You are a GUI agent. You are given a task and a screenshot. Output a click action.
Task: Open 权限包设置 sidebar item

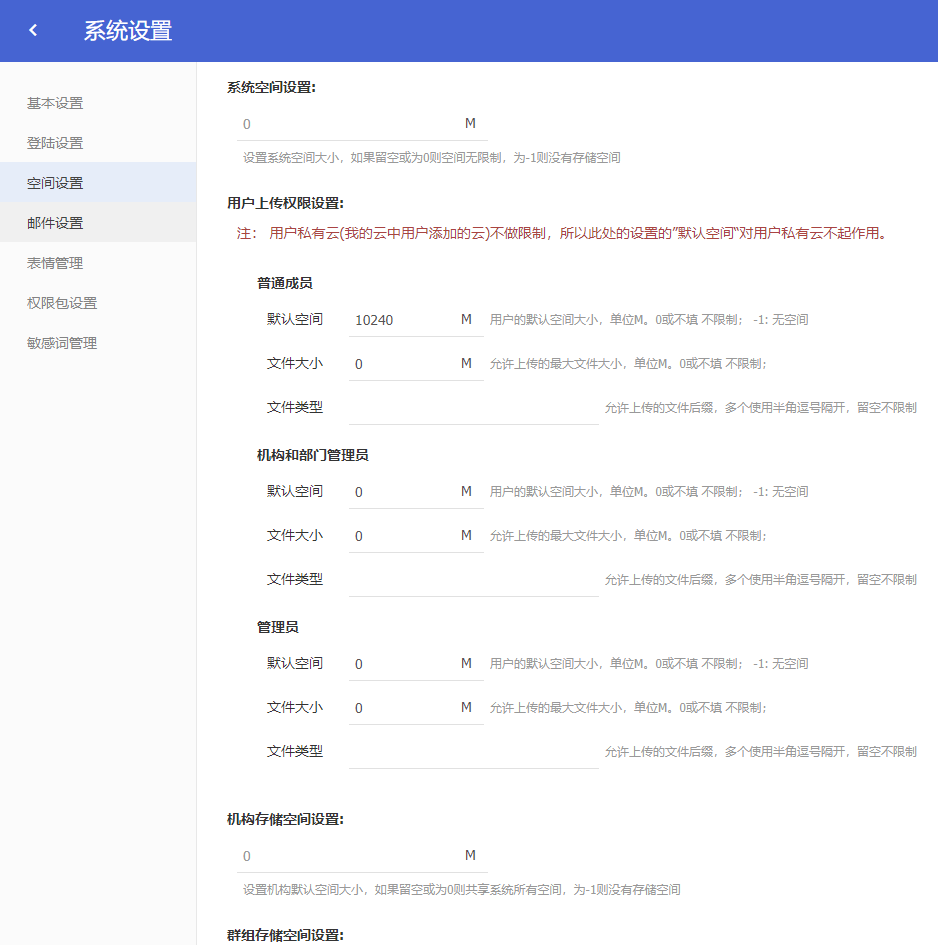62,303
